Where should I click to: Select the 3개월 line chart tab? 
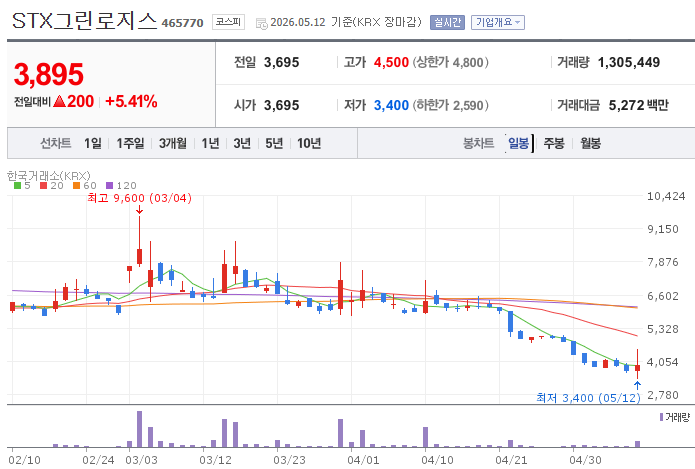pos(173,143)
